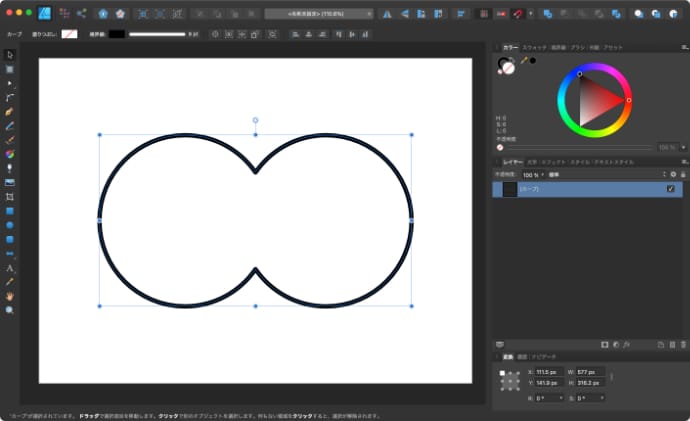Click the Flip Horizontal toolbar icon
Image resolution: width=690 pixels, height=421 pixels.
point(386,14)
